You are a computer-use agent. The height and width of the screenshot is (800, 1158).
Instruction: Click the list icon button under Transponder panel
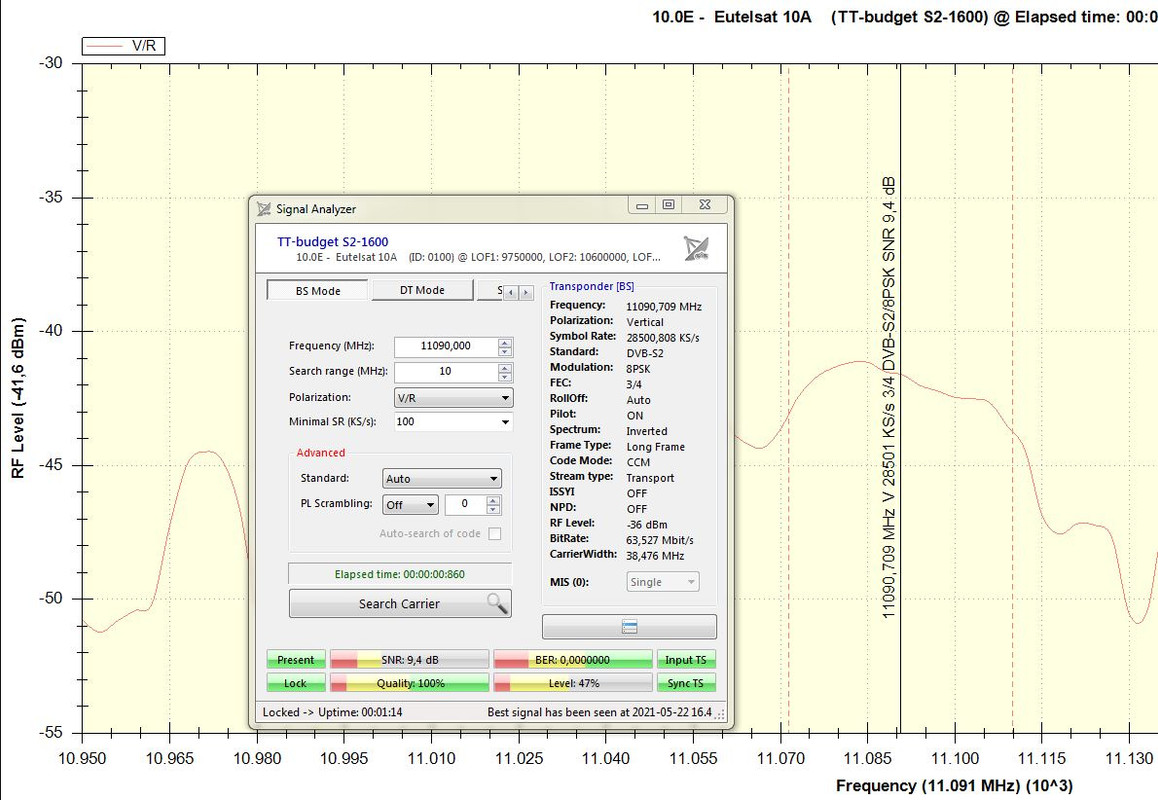click(629, 626)
